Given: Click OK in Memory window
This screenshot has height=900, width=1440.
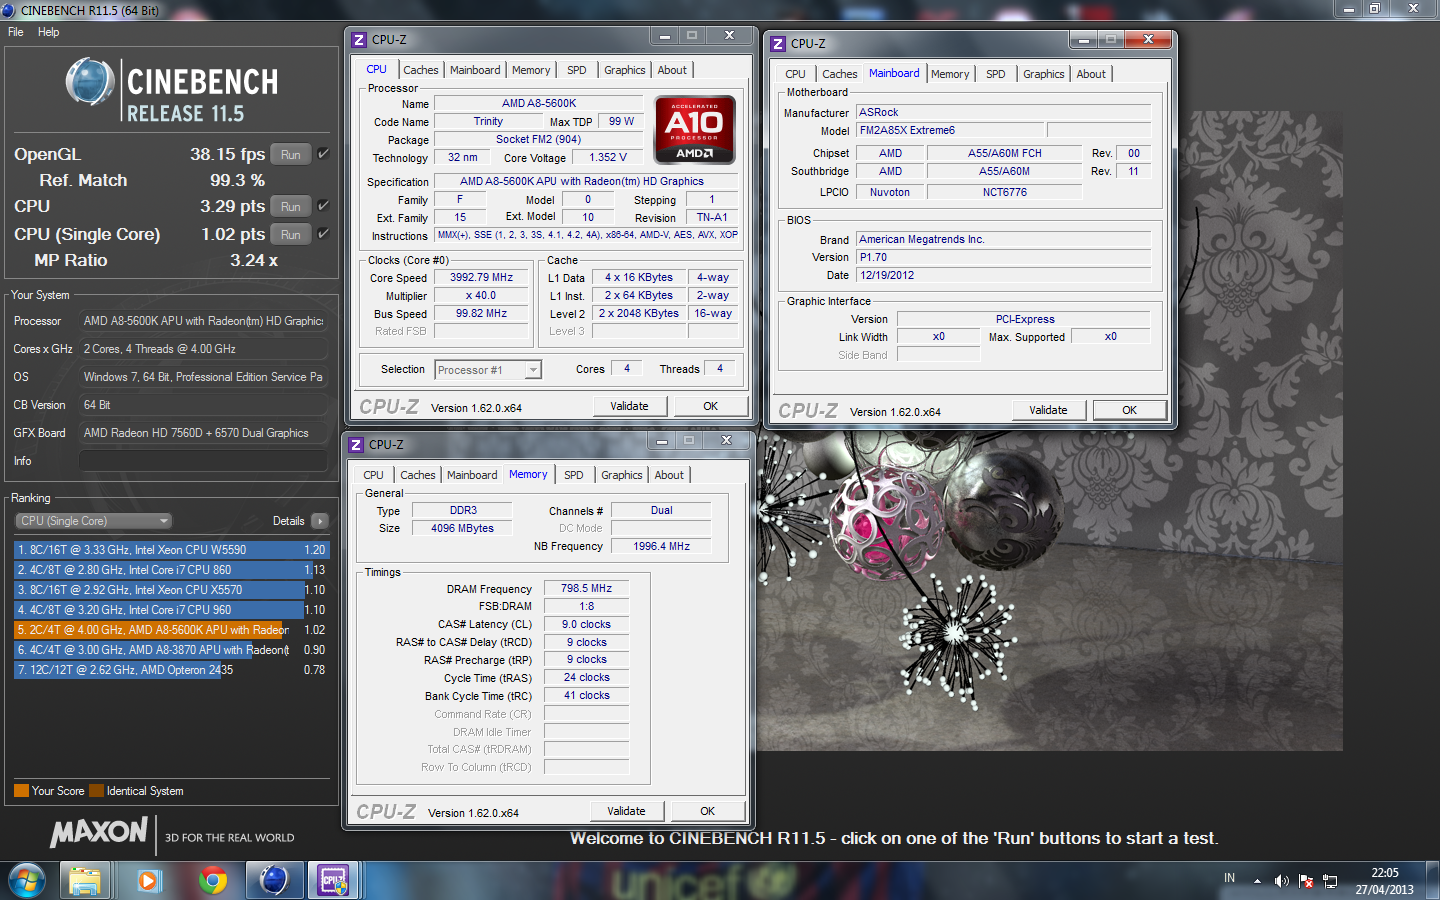Looking at the screenshot, I should coord(707,811).
